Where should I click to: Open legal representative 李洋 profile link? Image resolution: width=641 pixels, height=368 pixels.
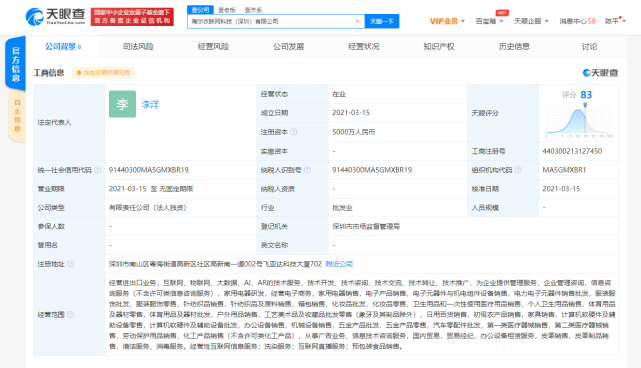coord(150,105)
